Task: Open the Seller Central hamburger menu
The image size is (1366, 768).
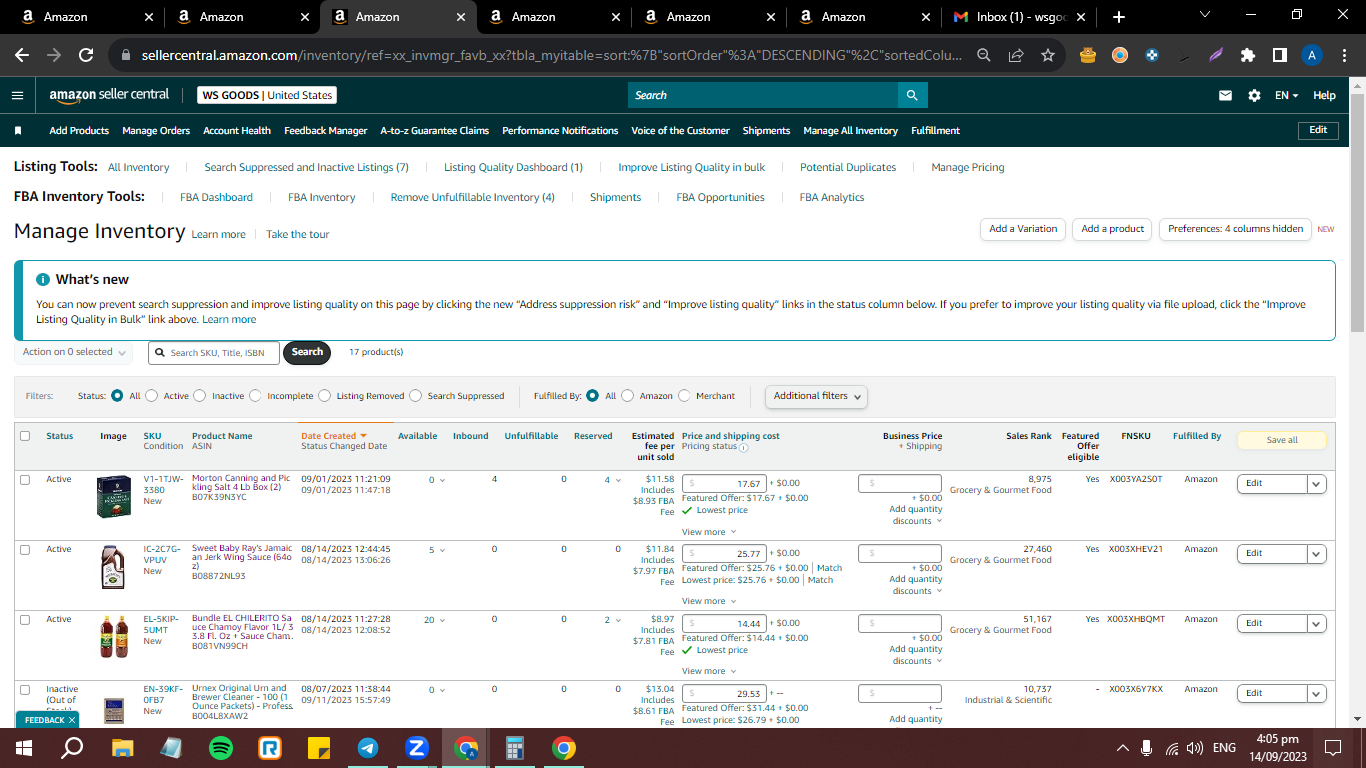Action: coord(17,95)
